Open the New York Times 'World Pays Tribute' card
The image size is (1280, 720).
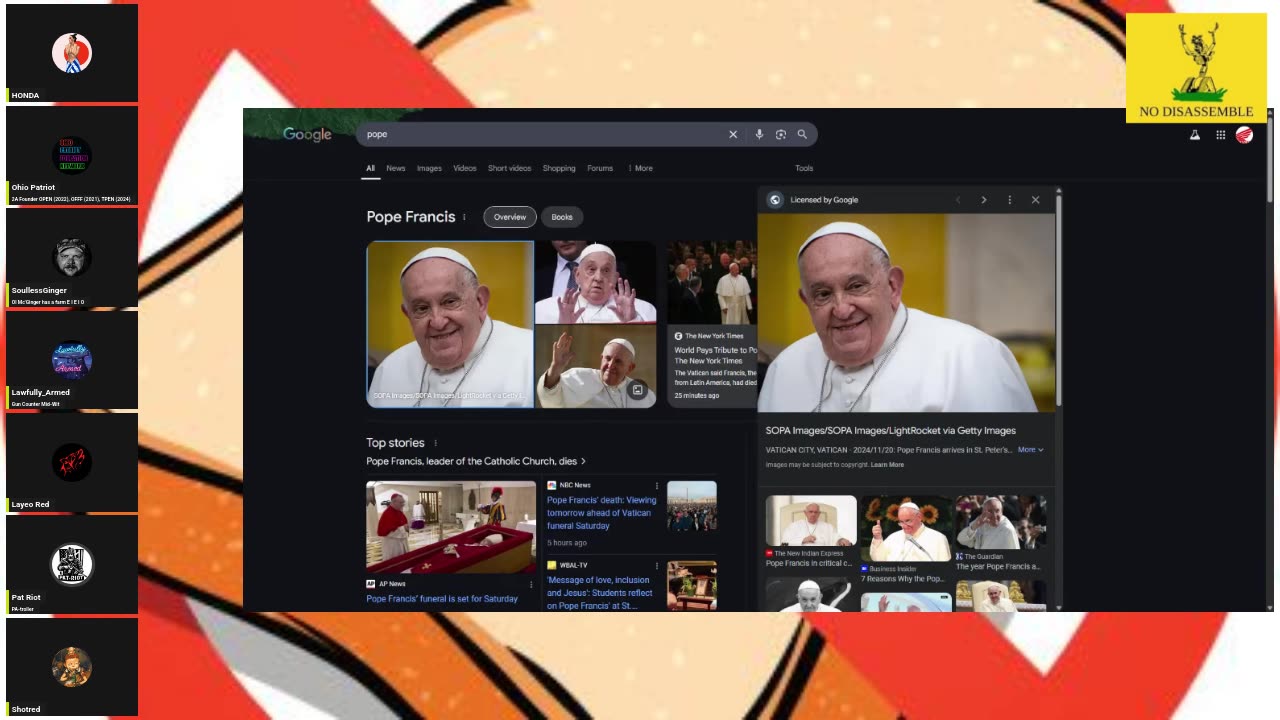(713, 324)
